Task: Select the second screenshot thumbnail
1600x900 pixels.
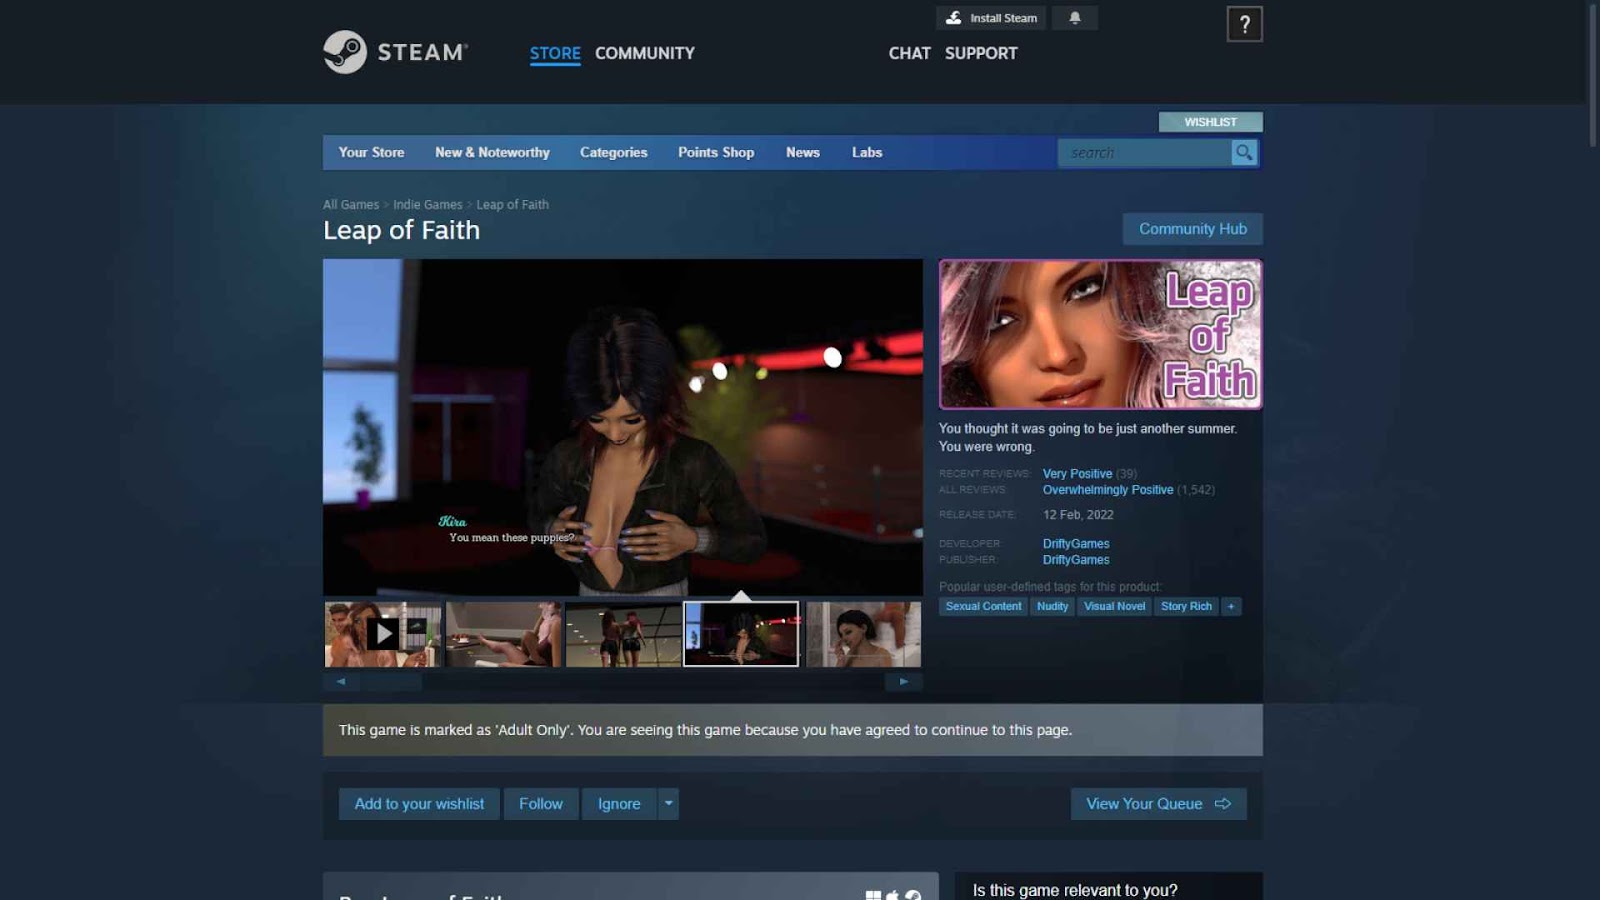Action: tap(504, 634)
